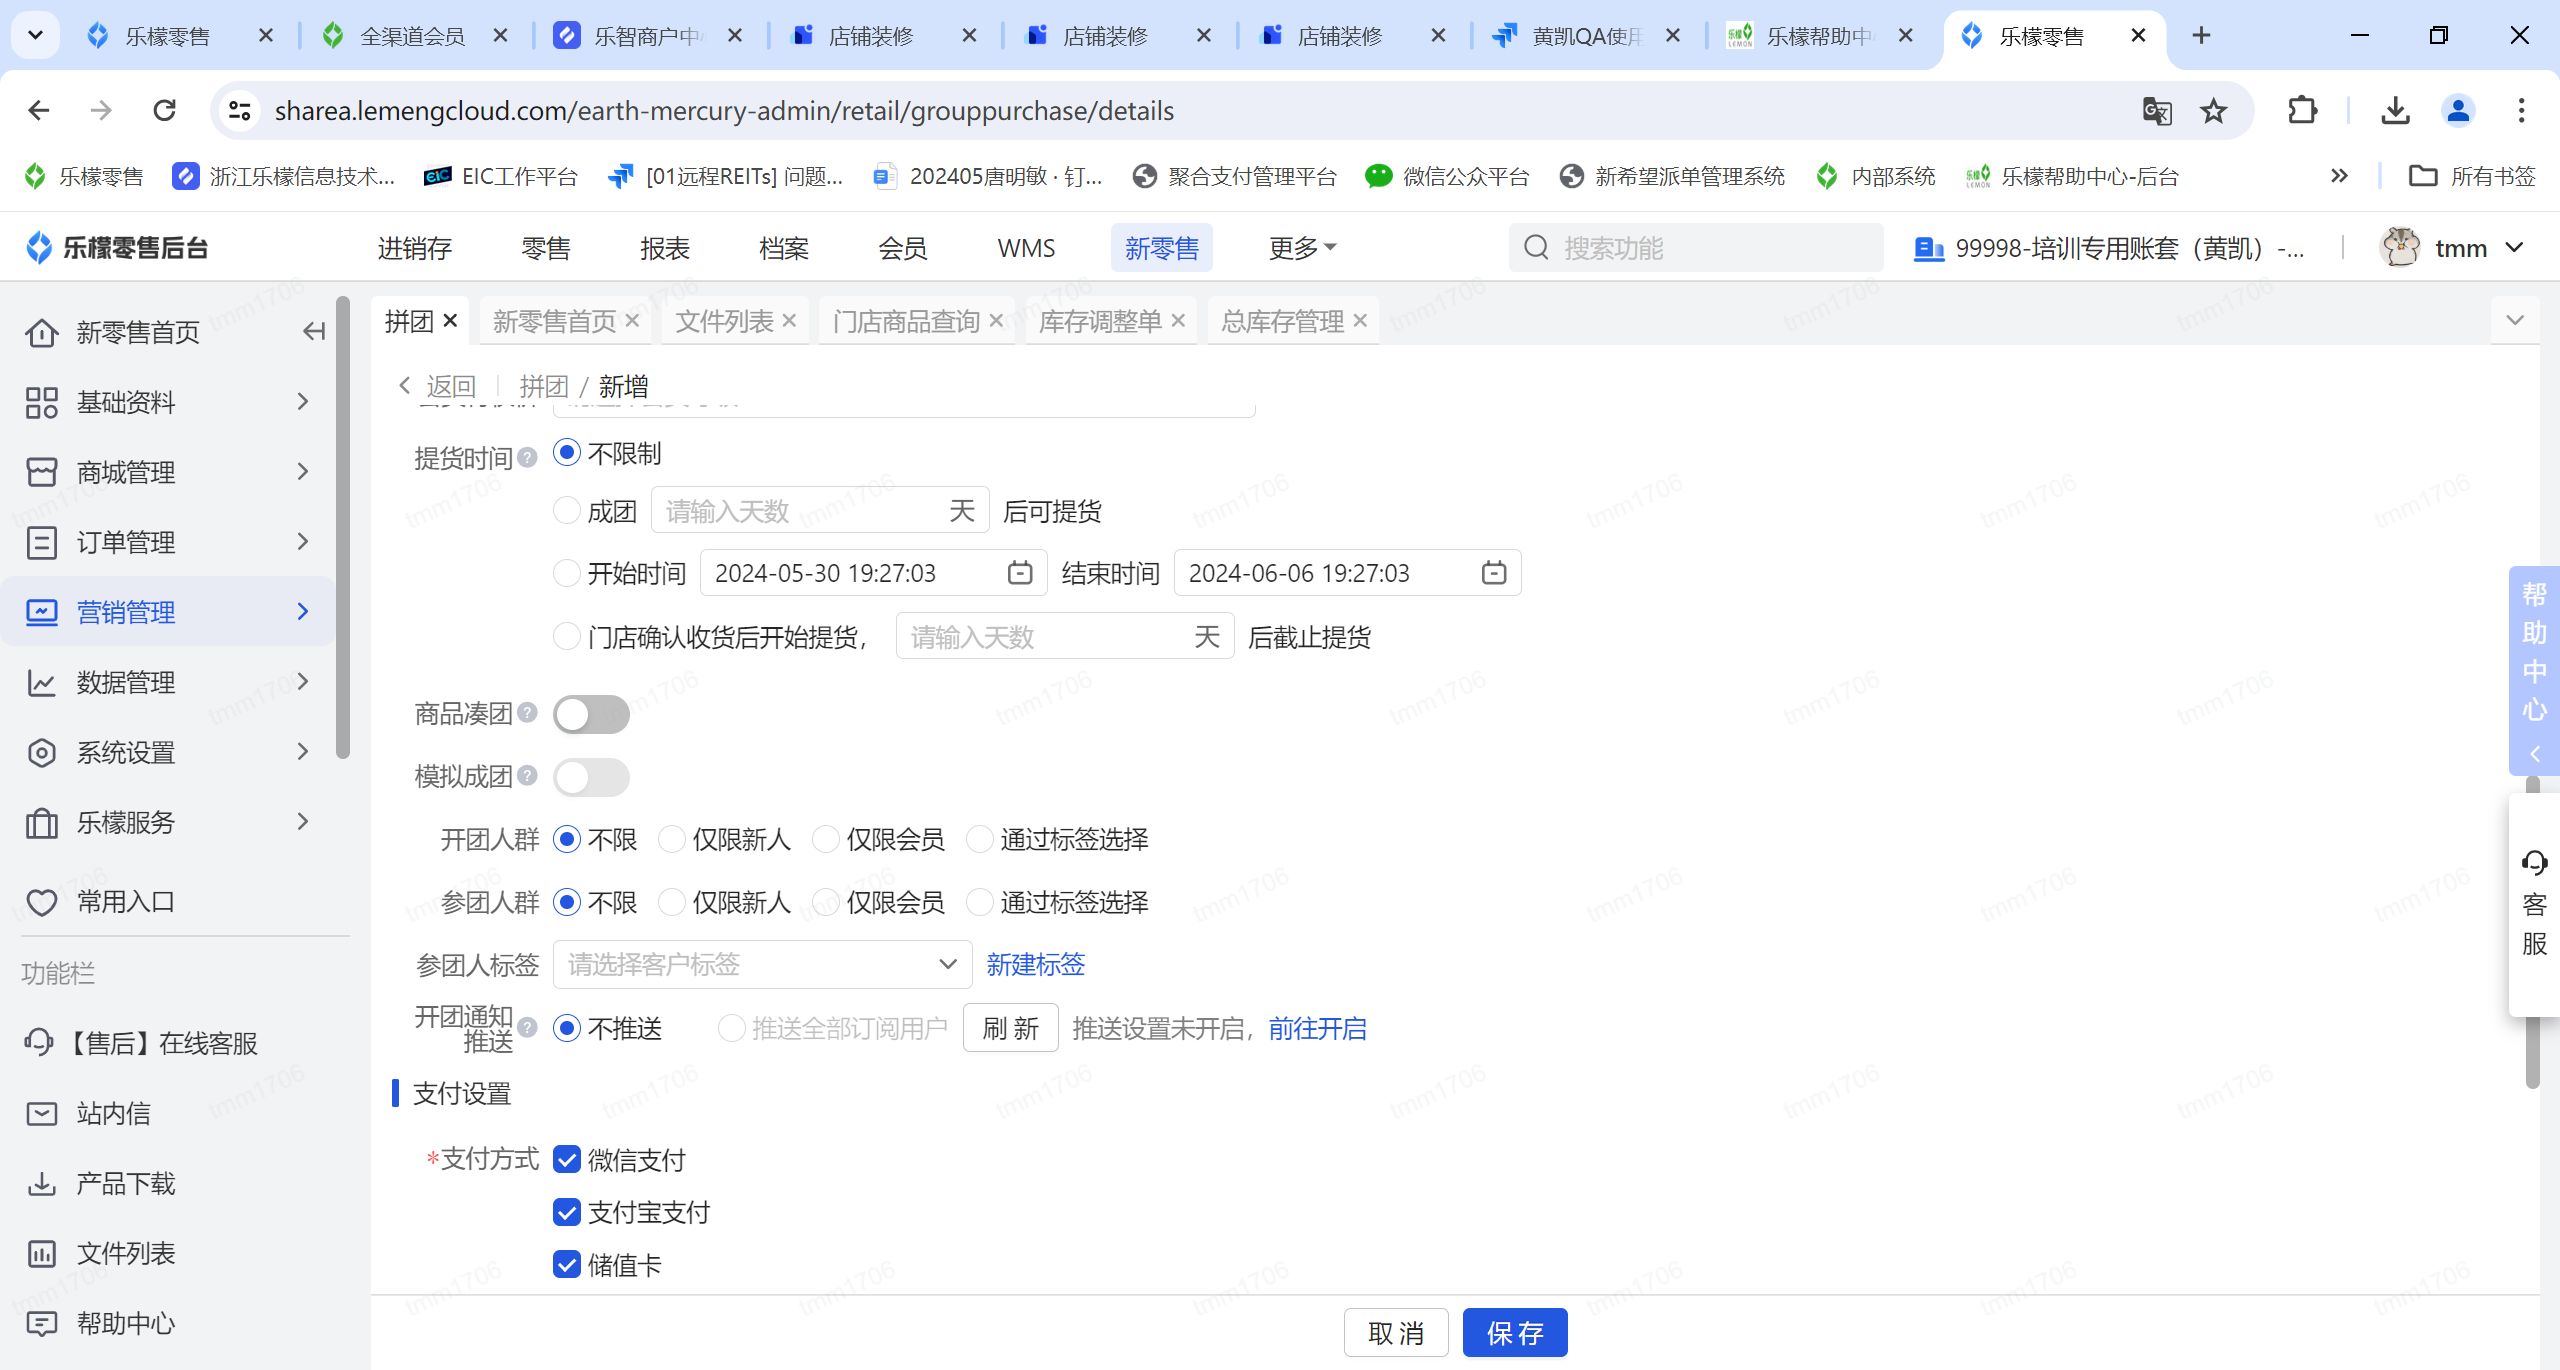The image size is (2560, 1370).
Task: Switch to 库存调整单 page tab
Action: [1100, 321]
